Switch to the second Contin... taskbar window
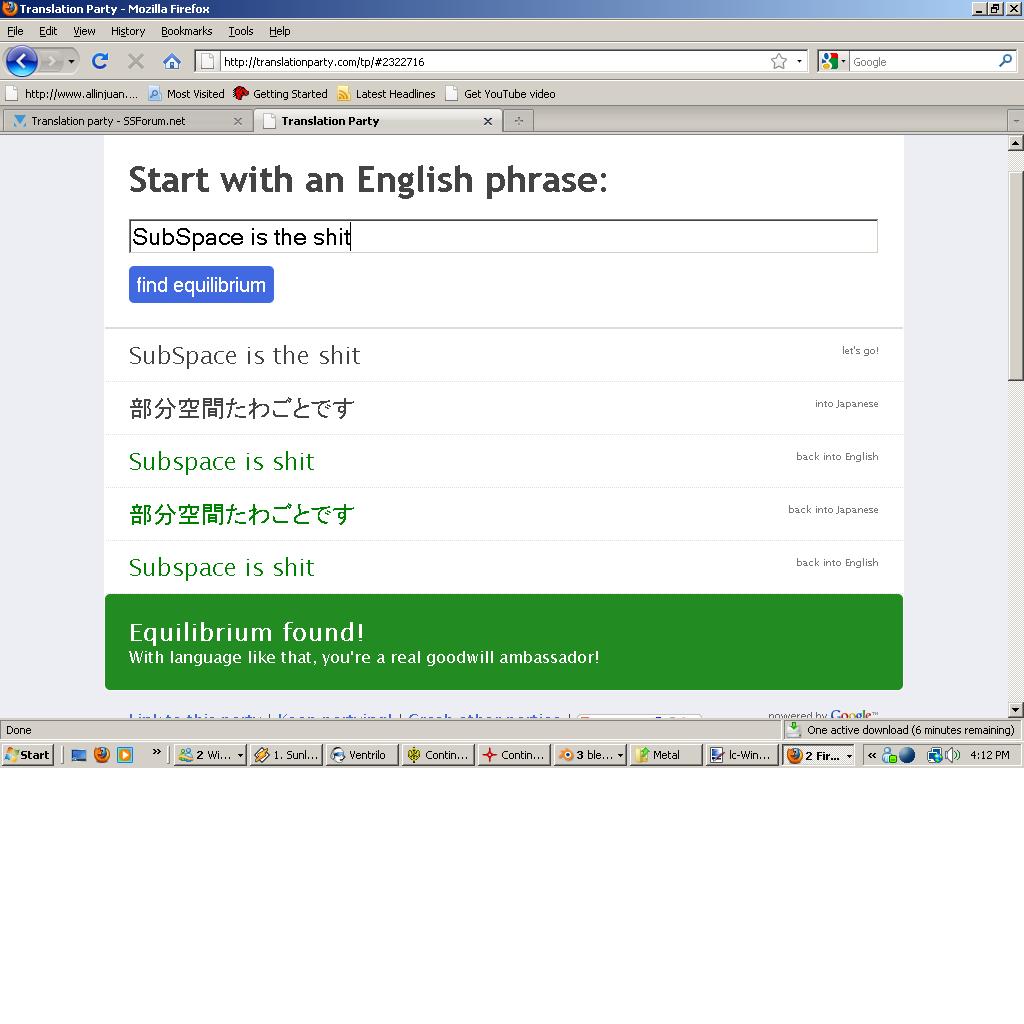Image resolution: width=1024 pixels, height=1024 pixels. tap(514, 755)
